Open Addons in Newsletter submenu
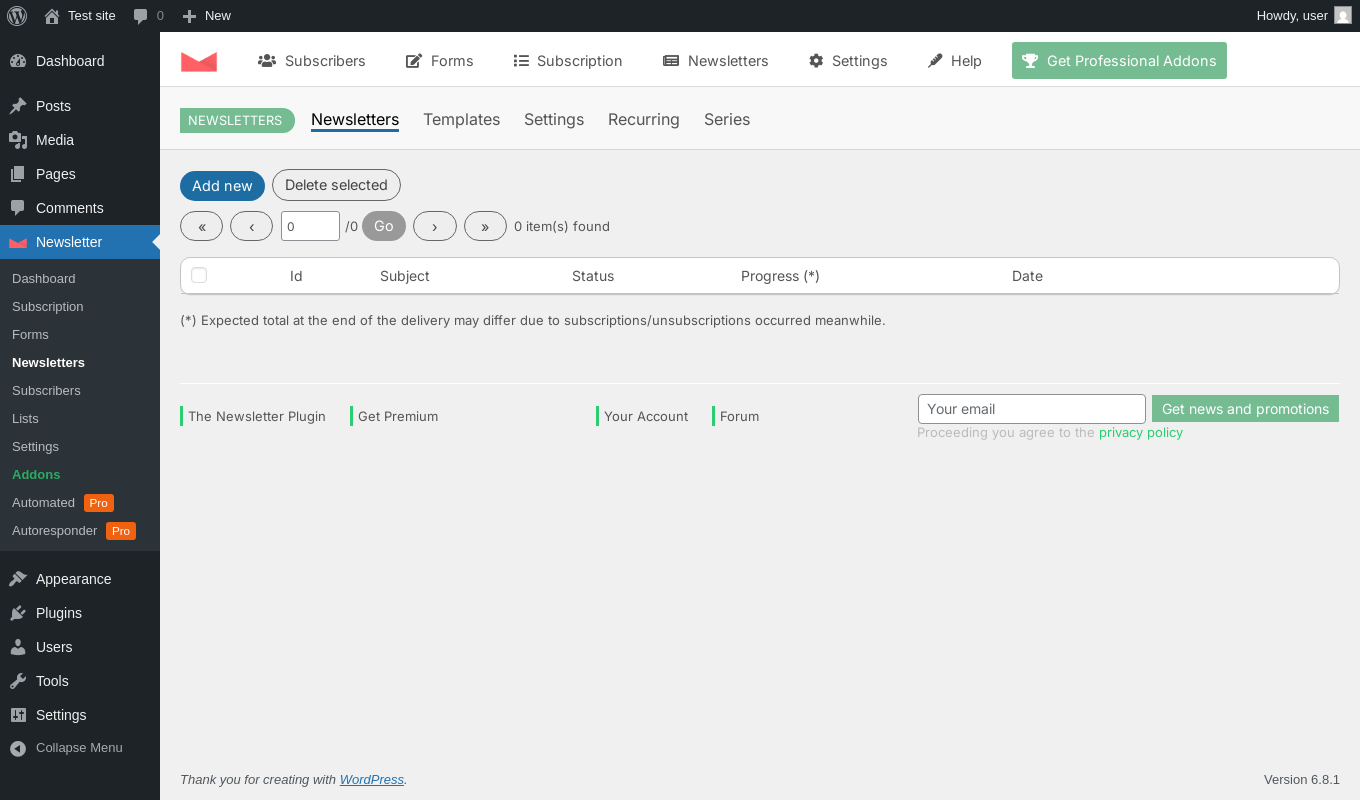The width and height of the screenshot is (1360, 800). pos(36,475)
